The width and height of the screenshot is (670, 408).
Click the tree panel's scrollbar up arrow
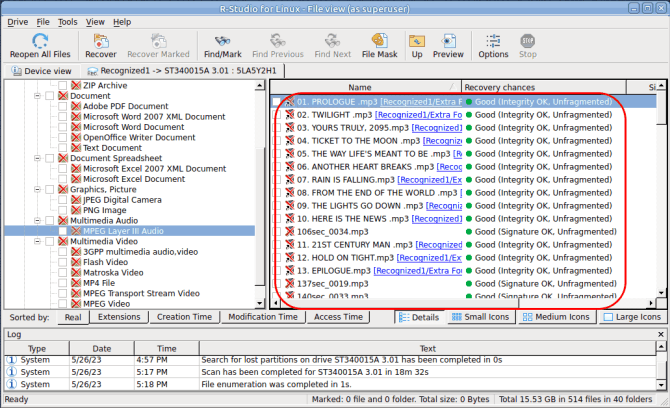[259, 86]
